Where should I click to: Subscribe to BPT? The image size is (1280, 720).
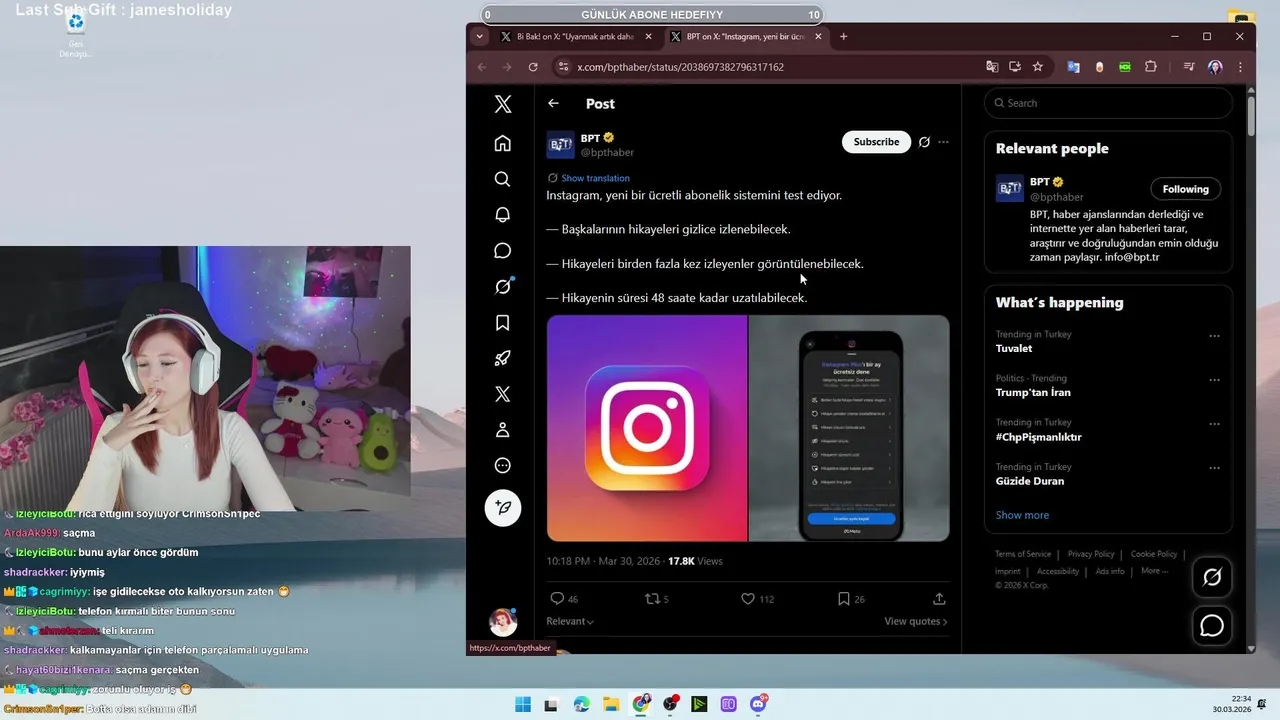pyautogui.click(x=876, y=142)
